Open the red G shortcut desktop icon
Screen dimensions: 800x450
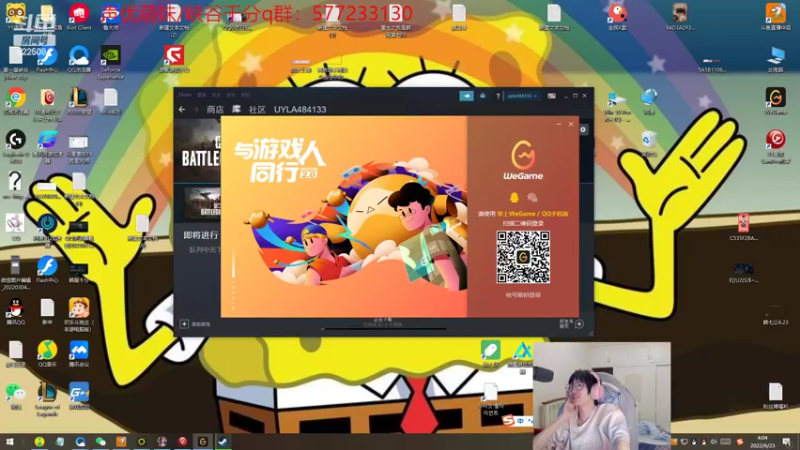[174, 59]
